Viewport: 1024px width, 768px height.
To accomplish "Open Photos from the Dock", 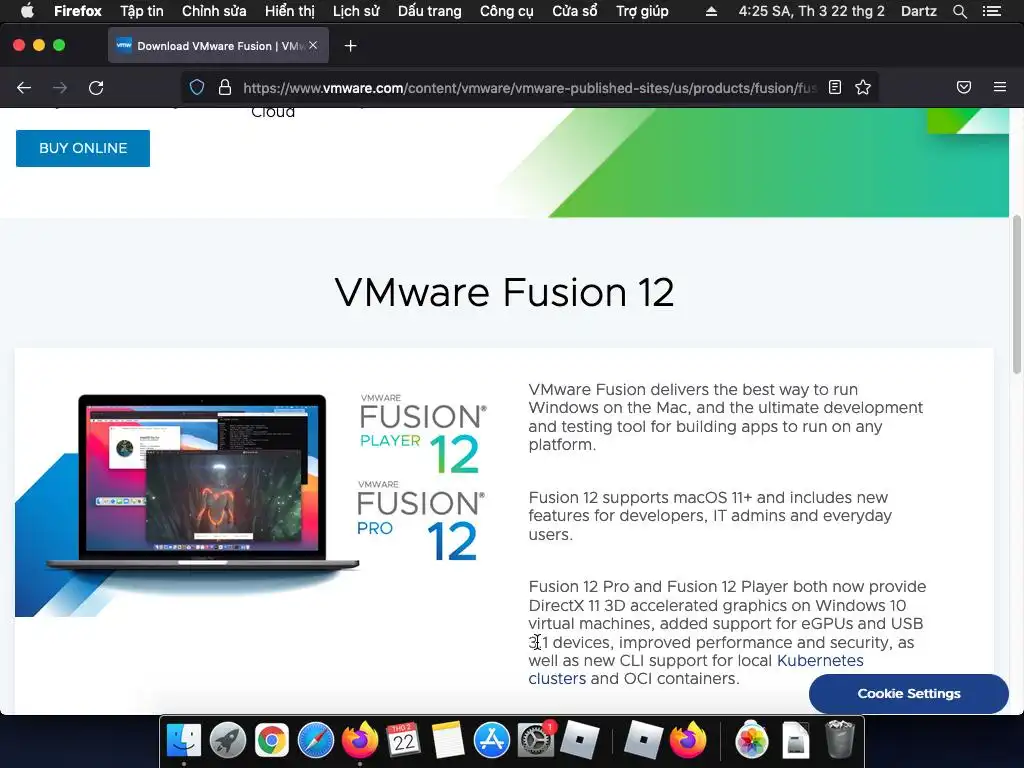I will tap(752, 740).
